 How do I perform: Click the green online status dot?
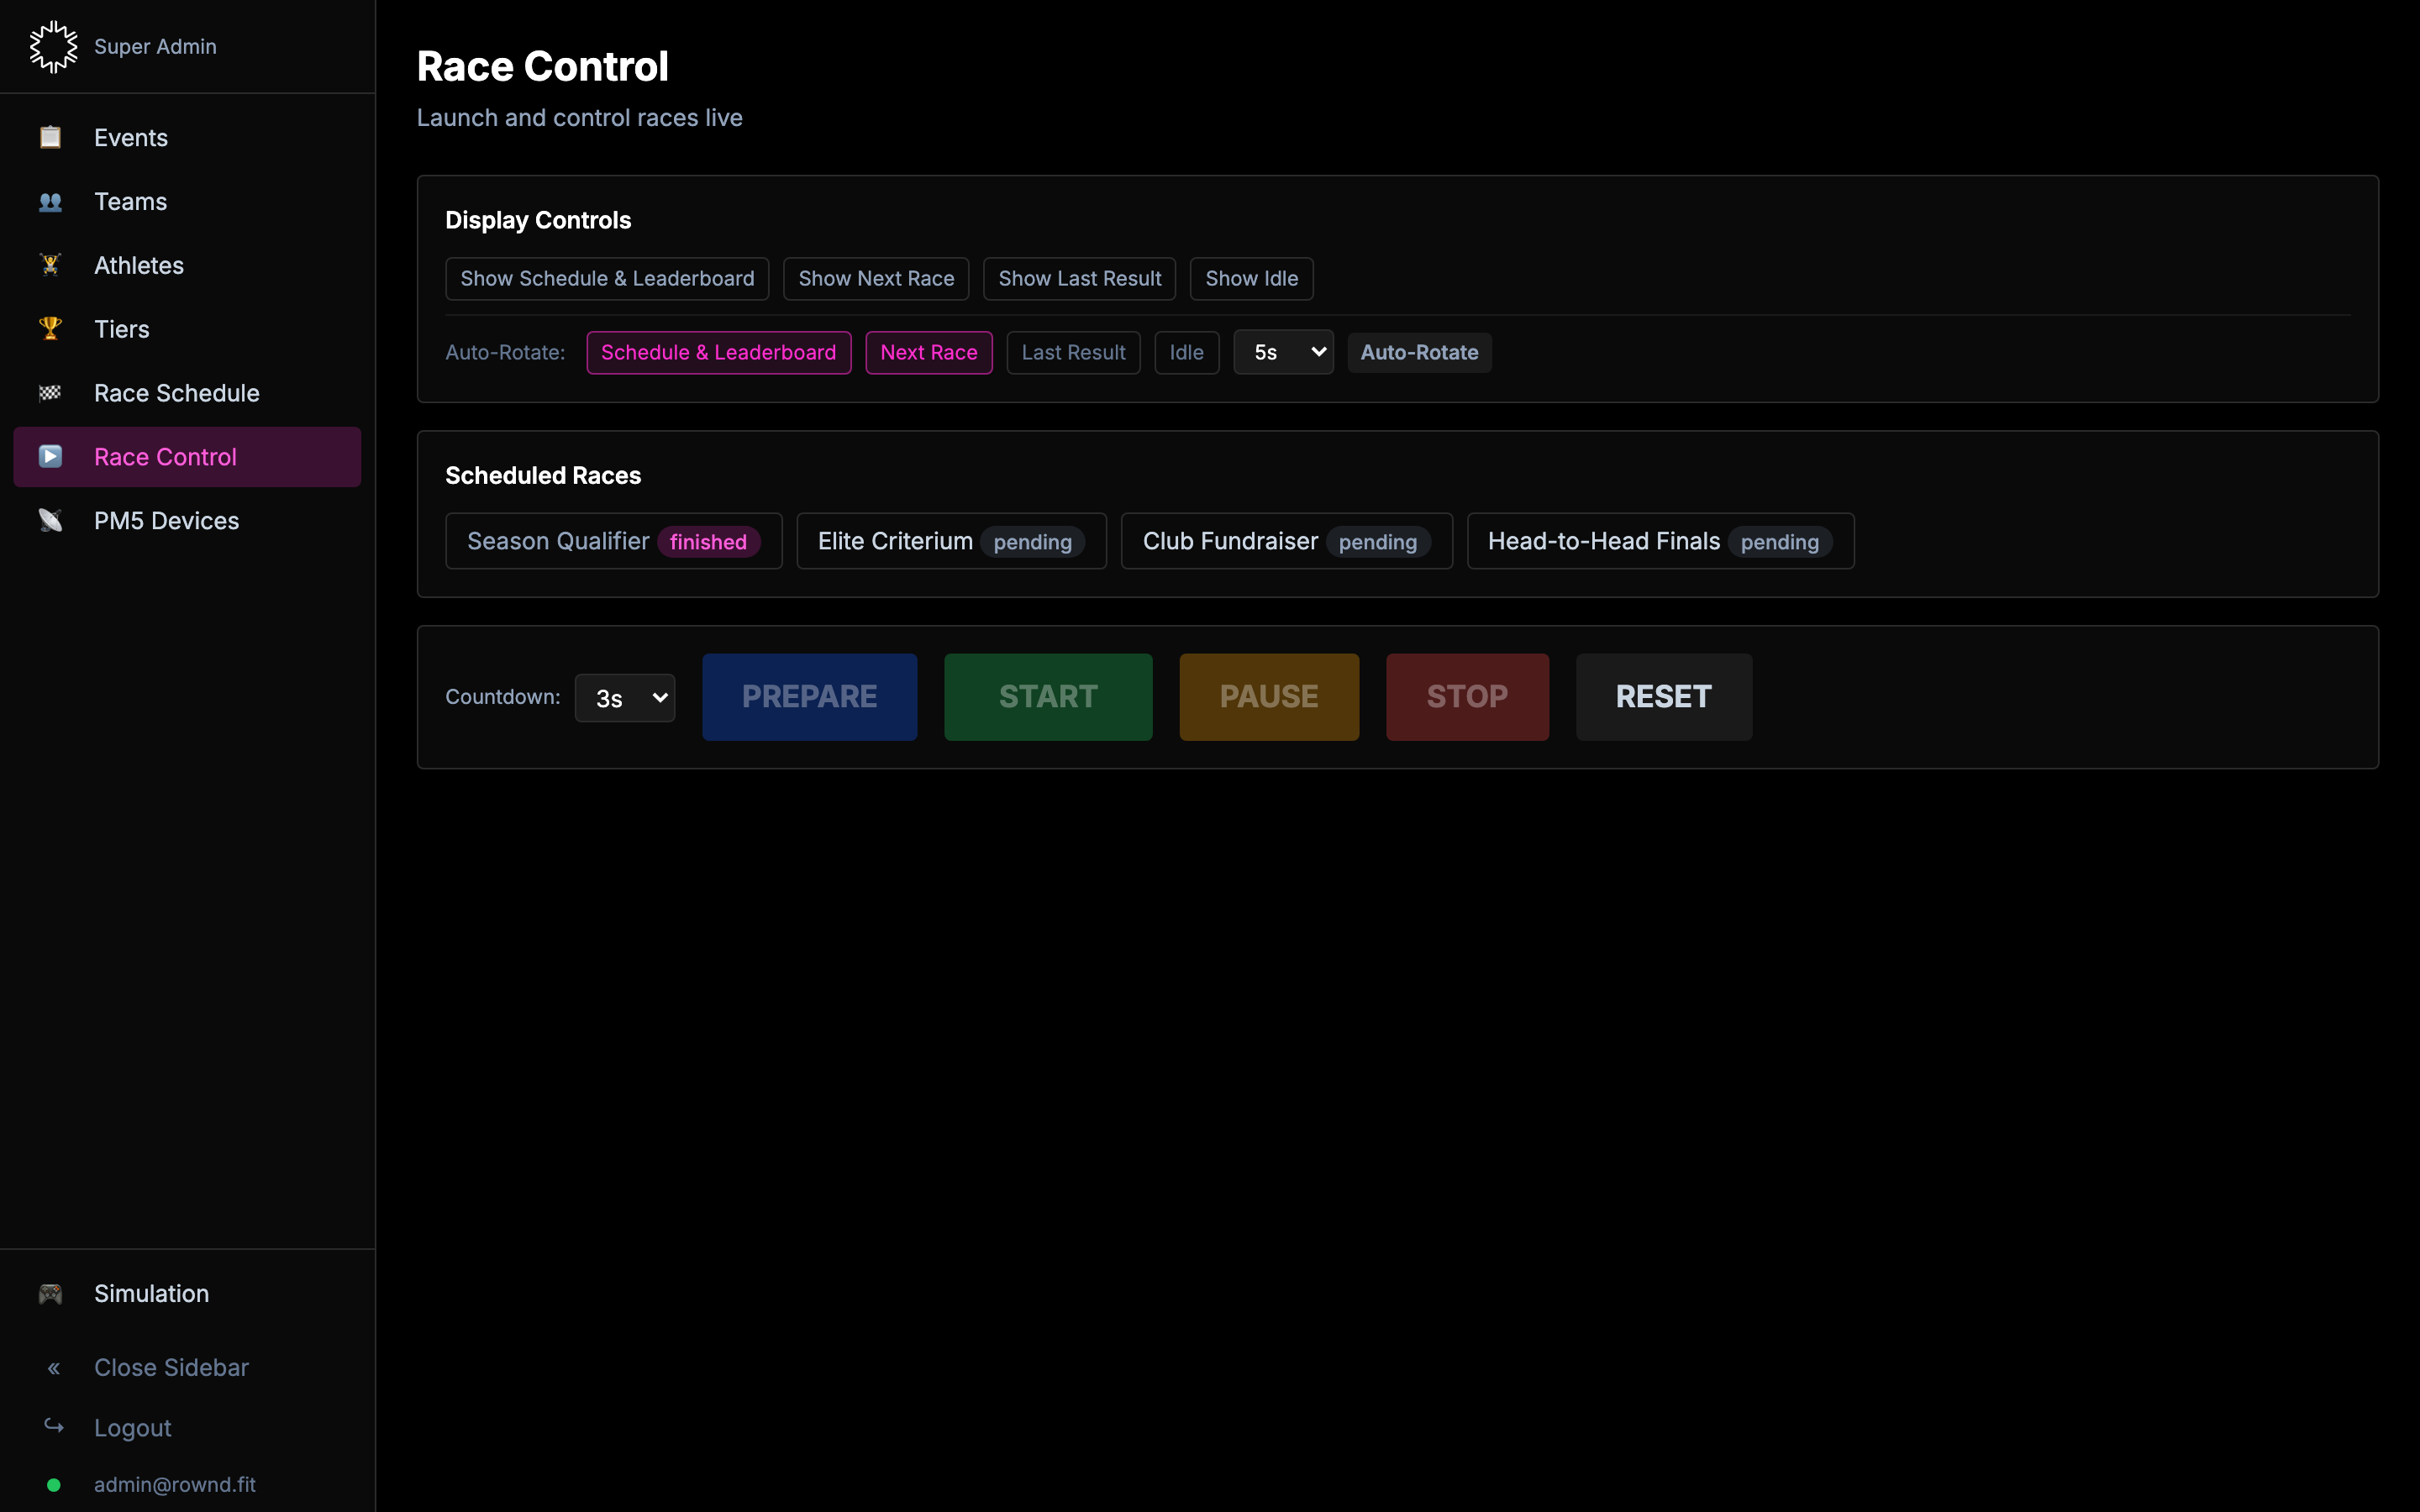pyautogui.click(x=55, y=1485)
